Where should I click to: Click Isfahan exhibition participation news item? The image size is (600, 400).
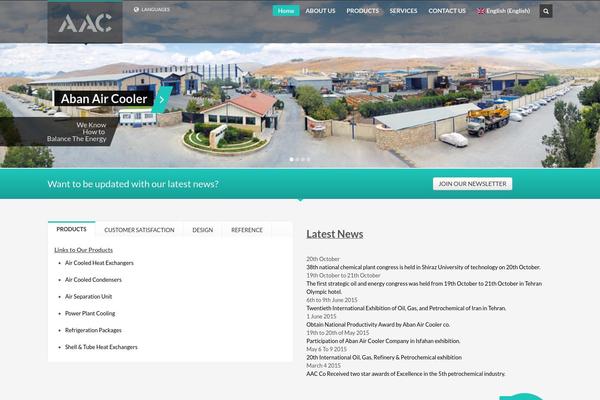click(x=383, y=341)
